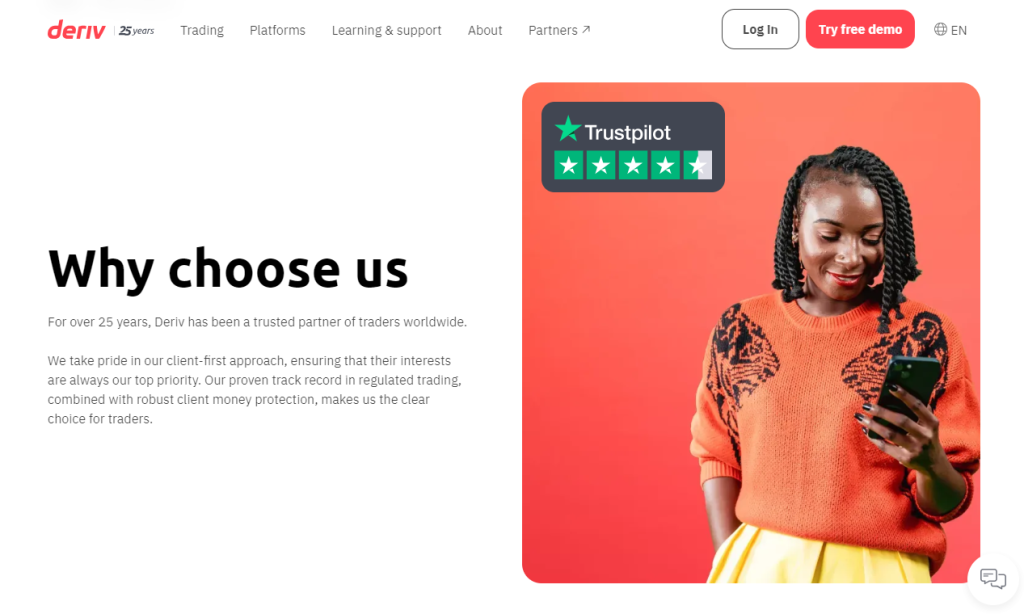Image resolution: width=1024 pixels, height=614 pixels.
Task: Click the Log in button
Action: click(760, 29)
